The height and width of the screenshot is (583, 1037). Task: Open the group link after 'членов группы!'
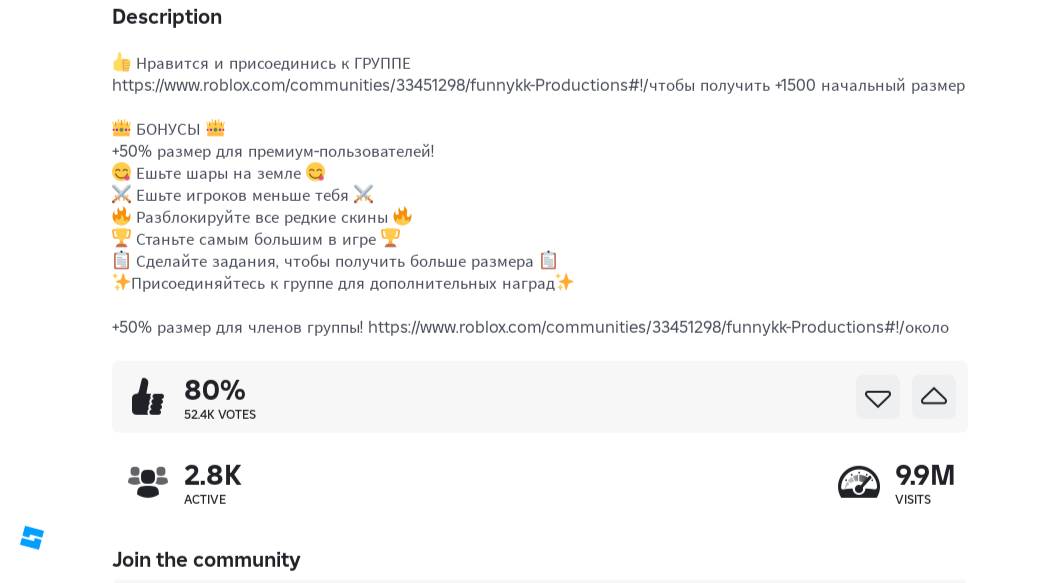click(x=635, y=328)
